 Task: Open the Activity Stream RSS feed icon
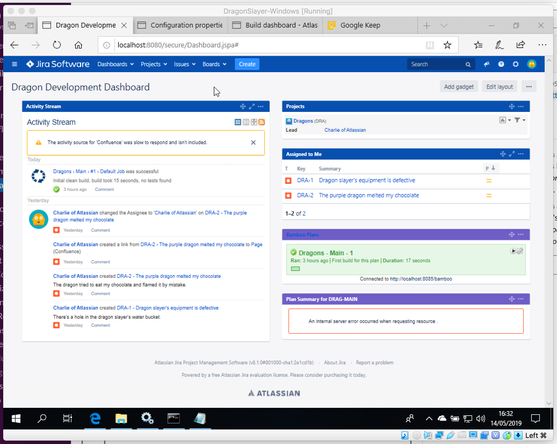[261, 122]
